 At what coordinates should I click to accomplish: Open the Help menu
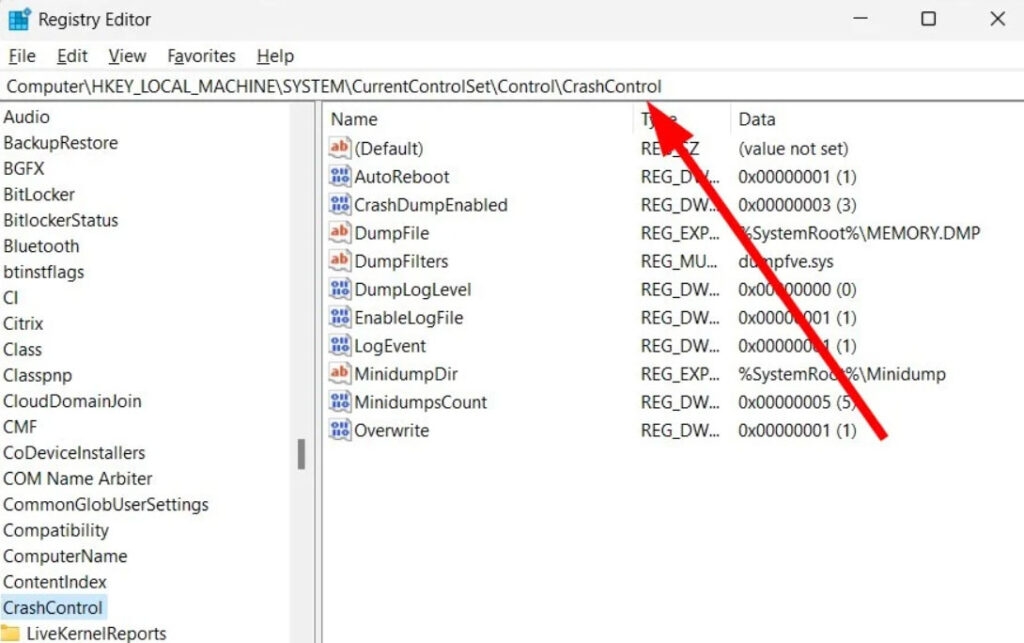pyautogui.click(x=275, y=56)
